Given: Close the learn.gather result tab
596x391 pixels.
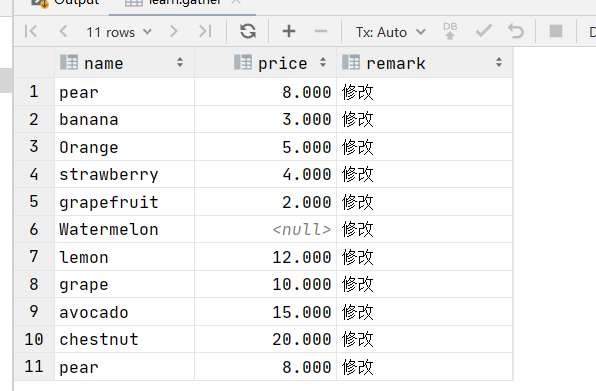Looking at the screenshot, I should click(236, 2).
